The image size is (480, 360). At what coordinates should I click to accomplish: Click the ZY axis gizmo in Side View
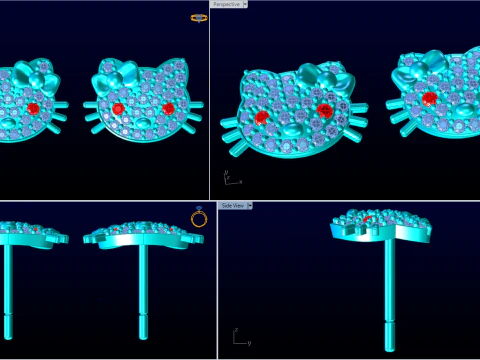(241, 337)
